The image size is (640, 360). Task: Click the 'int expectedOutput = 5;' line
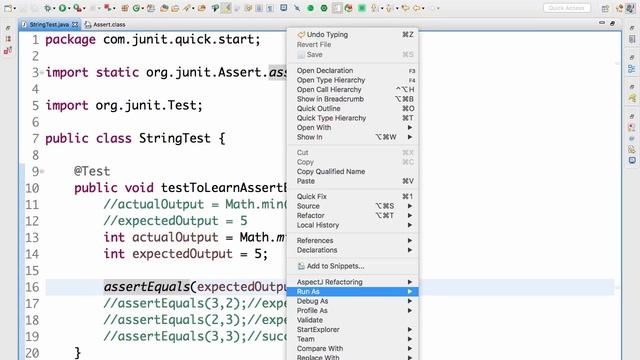tap(186, 254)
